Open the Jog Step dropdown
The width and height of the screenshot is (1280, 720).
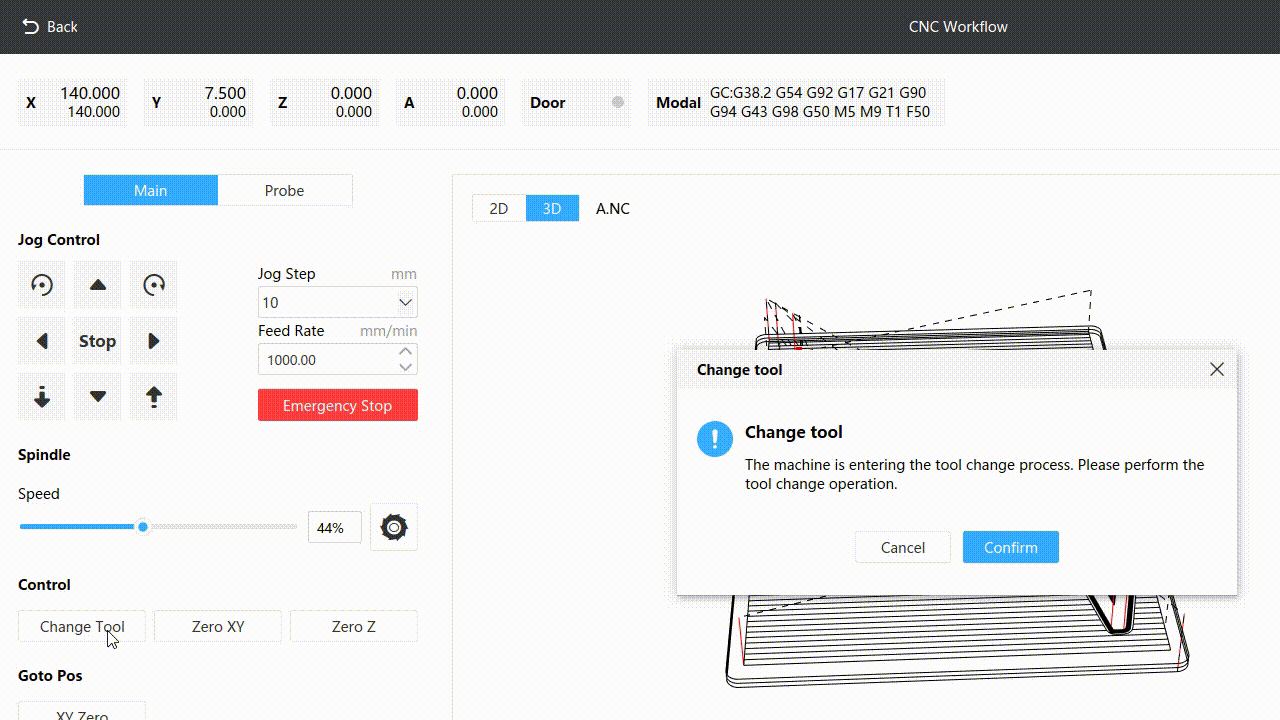click(x=405, y=302)
